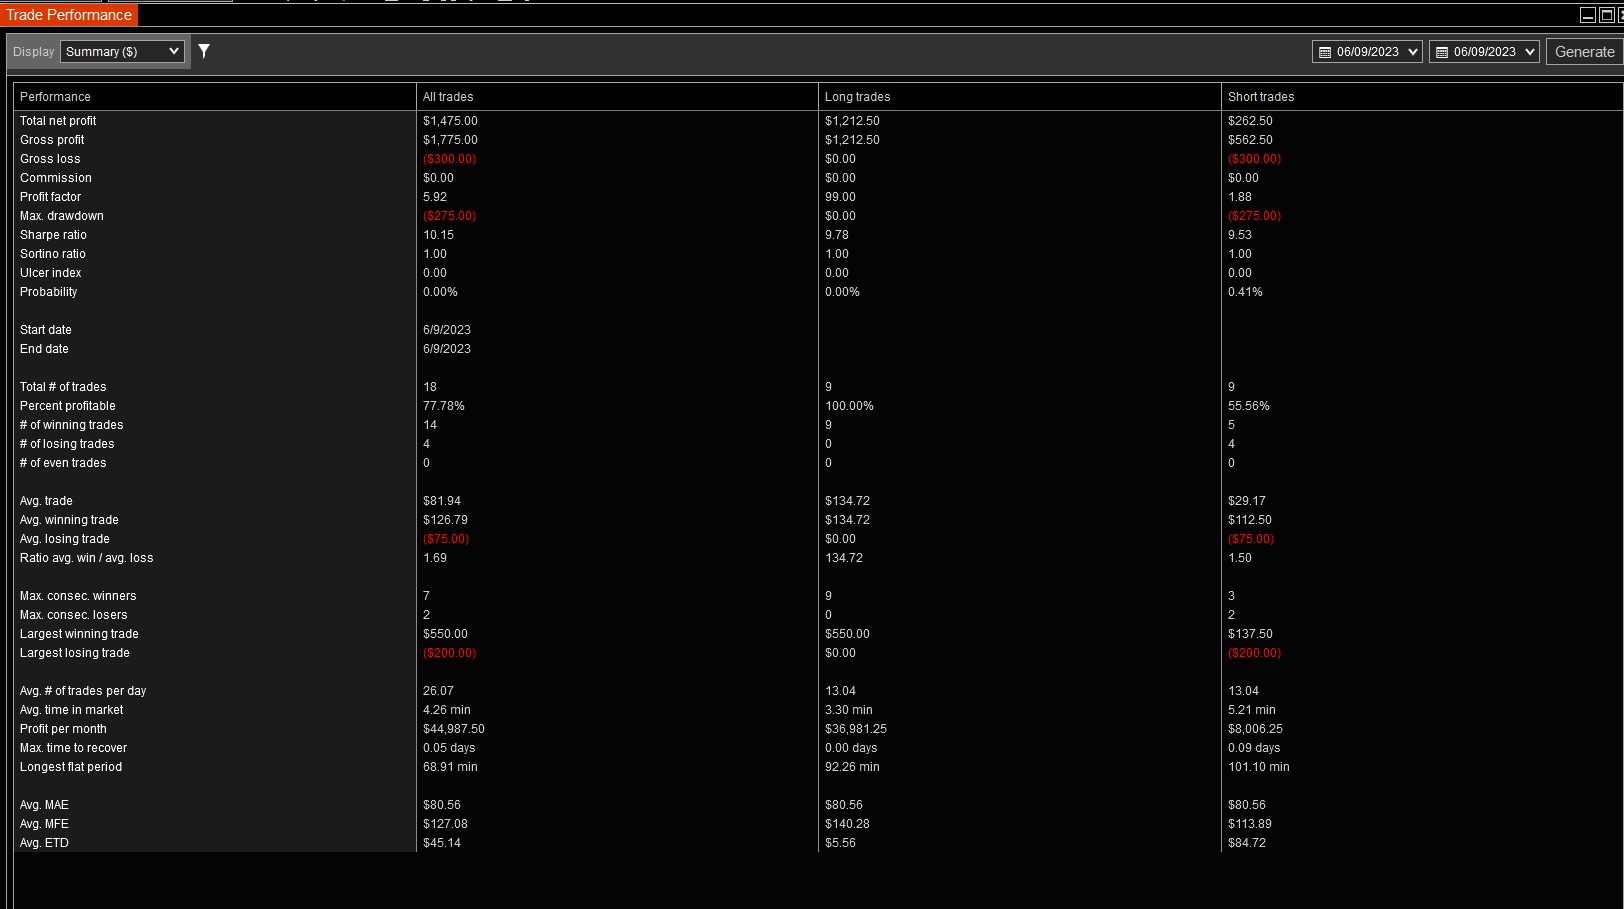Expand the Display Summary ($) dropdown
1624x909 pixels.
click(x=123, y=51)
